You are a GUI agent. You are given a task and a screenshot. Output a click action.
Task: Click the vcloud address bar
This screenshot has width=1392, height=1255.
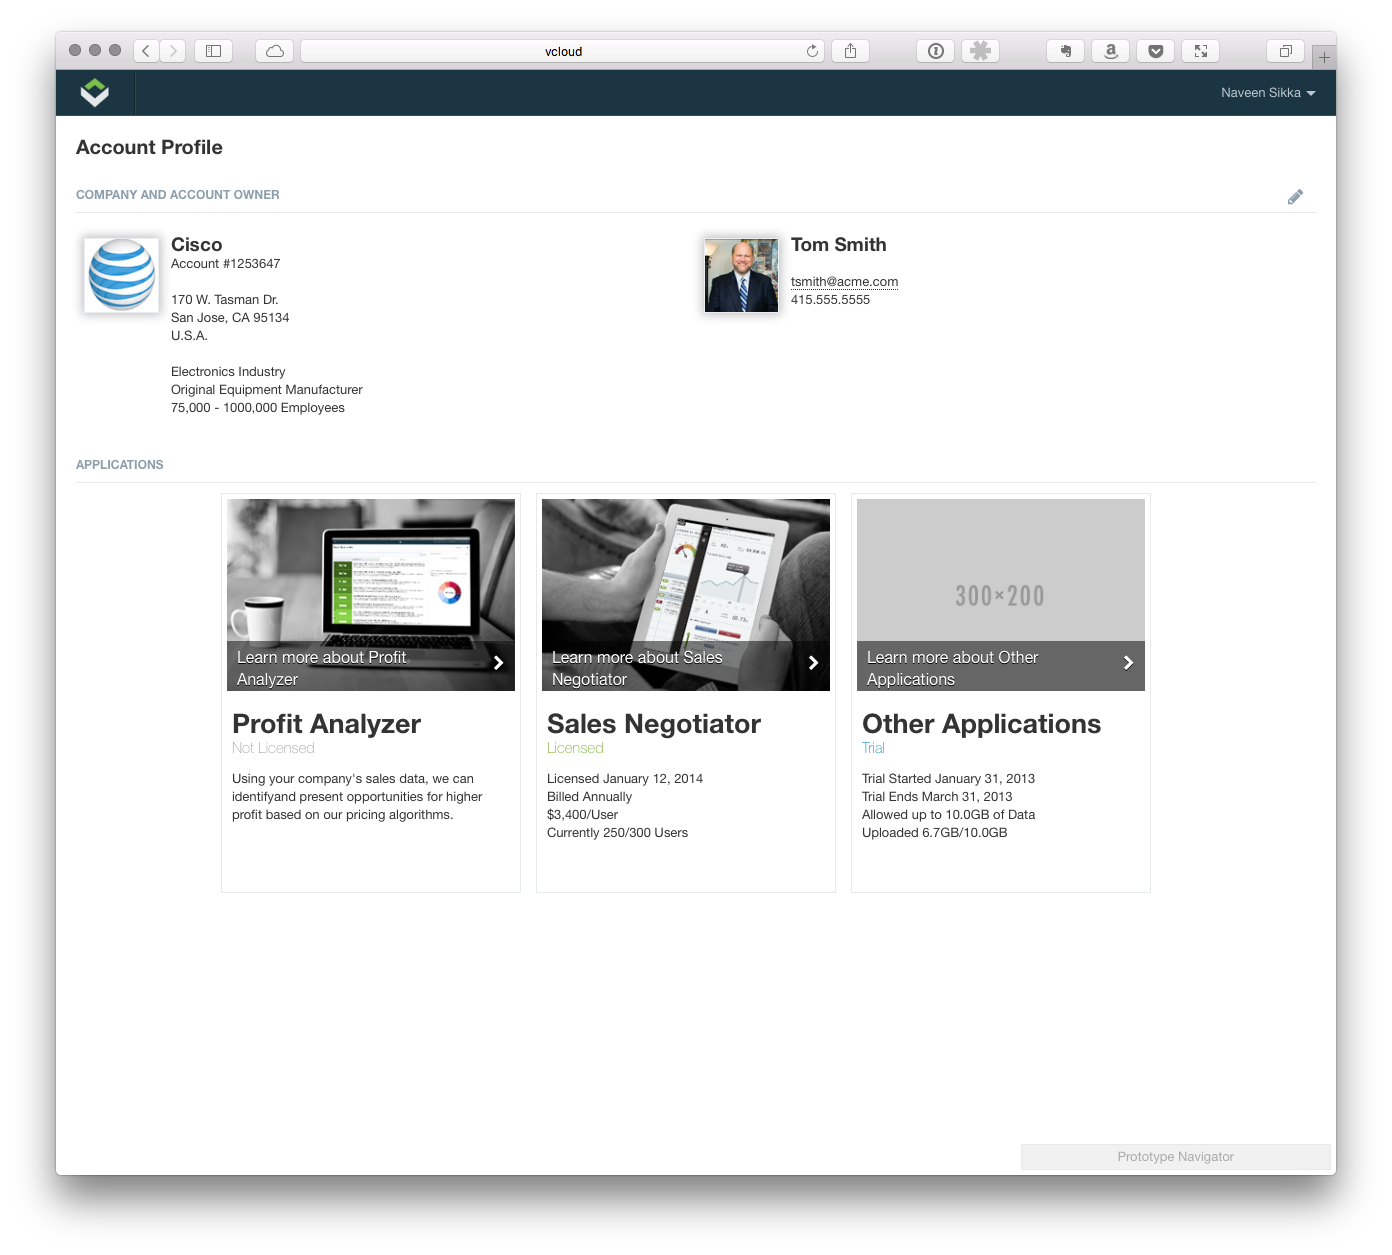pyautogui.click(x=563, y=51)
